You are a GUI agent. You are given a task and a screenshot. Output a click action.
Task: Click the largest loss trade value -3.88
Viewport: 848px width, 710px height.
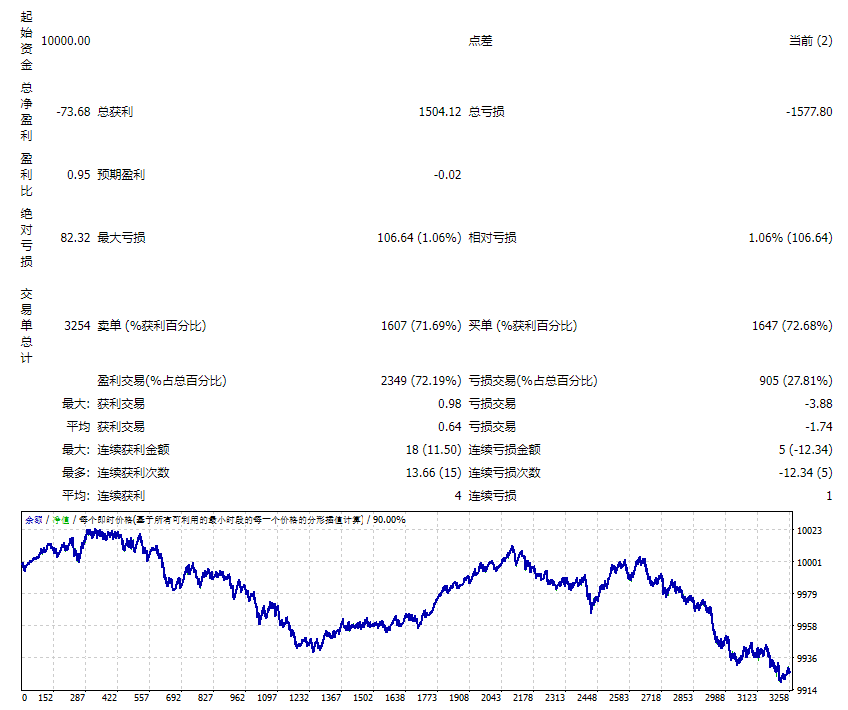pos(818,404)
